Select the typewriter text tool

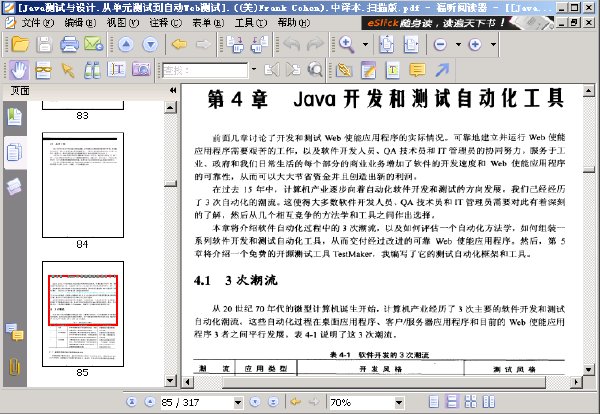click(x=393, y=70)
